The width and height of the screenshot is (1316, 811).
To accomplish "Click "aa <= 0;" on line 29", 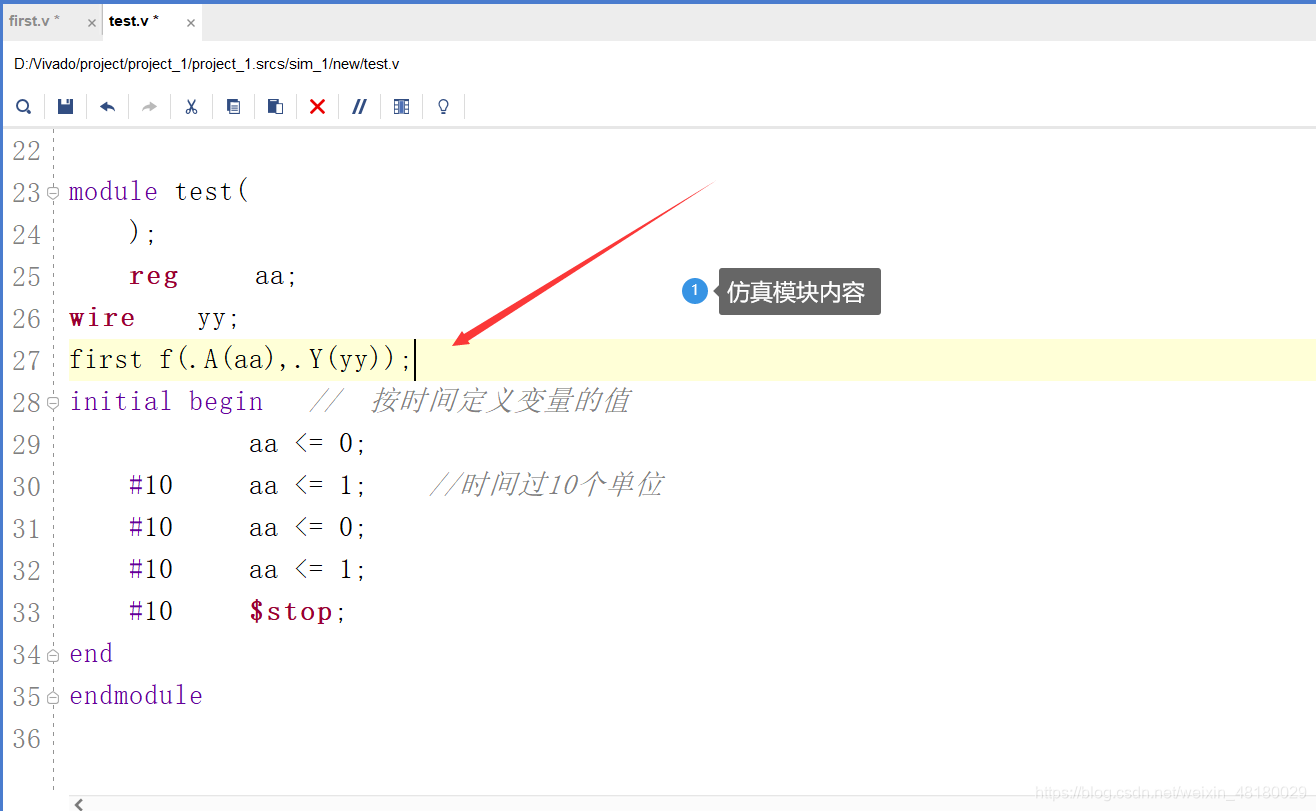I will coord(308,443).
